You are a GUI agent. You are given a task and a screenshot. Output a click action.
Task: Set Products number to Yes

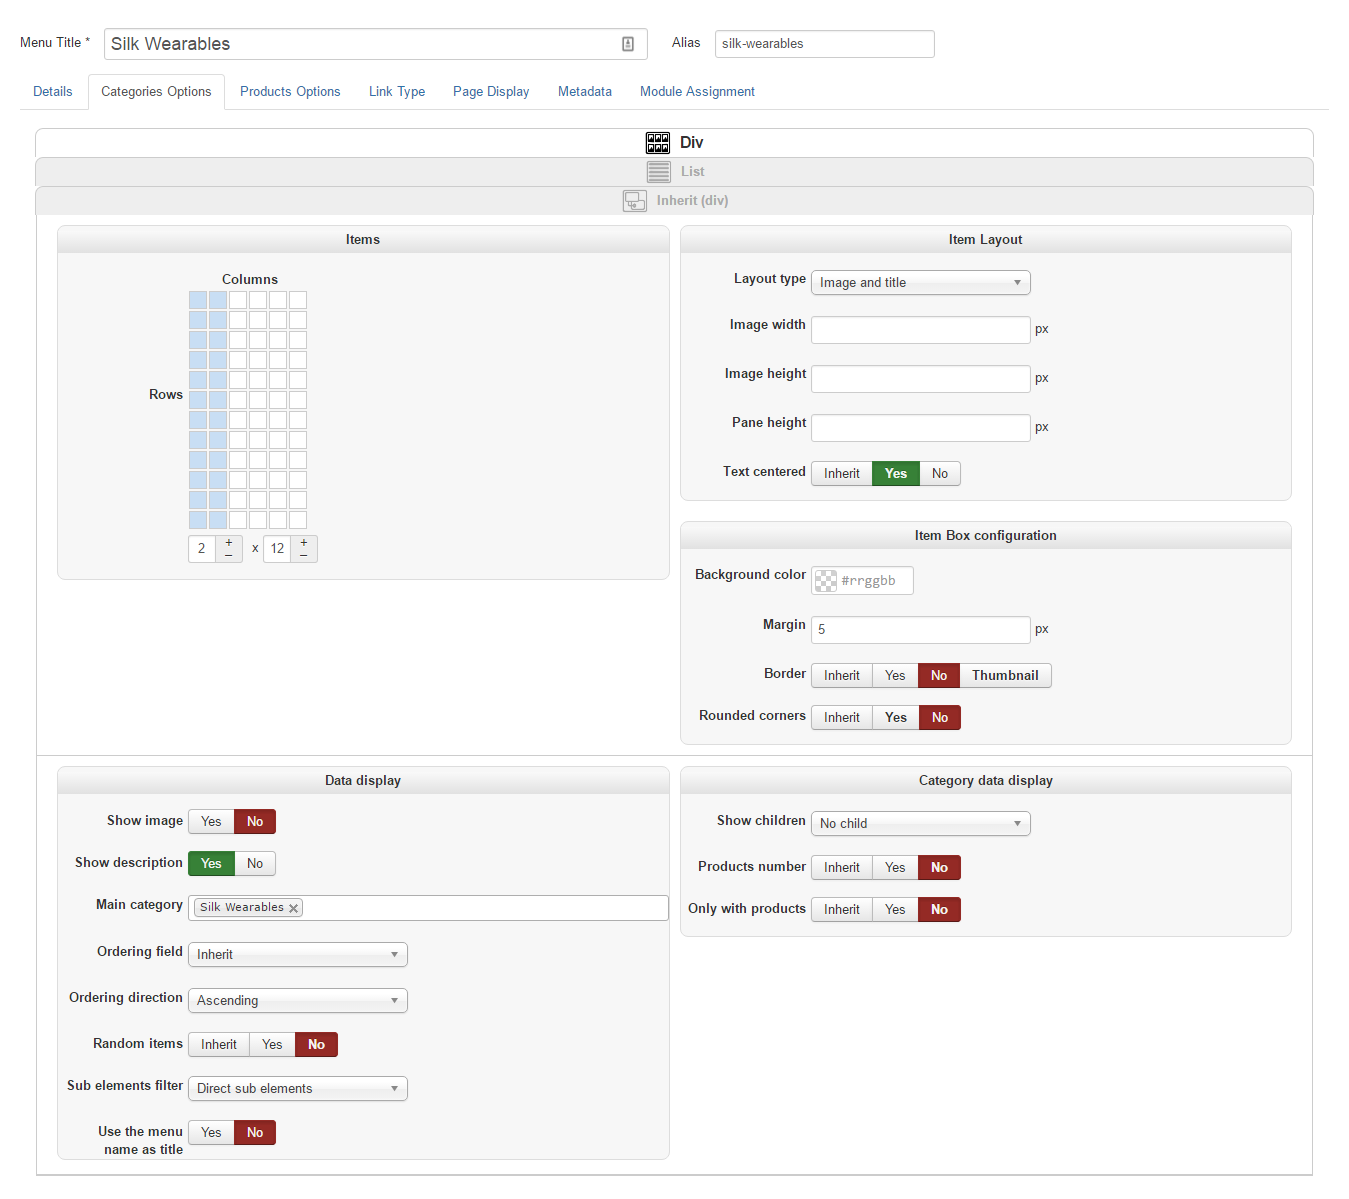pos(895,868)
